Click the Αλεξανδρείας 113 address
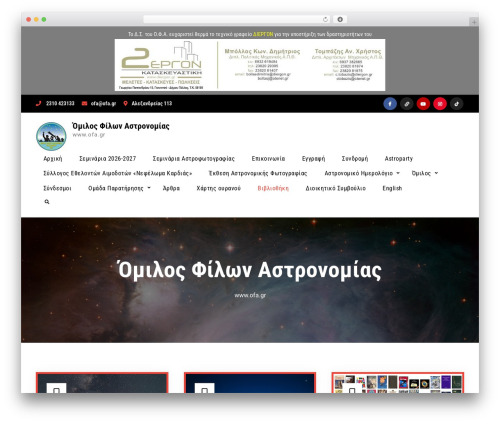Image resolution: width=500 pixels, height=423 pixels. tap(152, 103)
